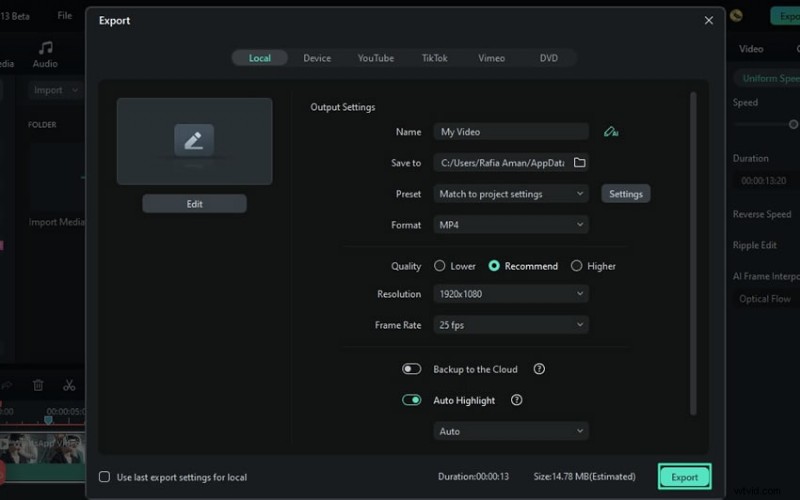
Task: Switch to the Device export tab
Action: click(x=317, y=58)
